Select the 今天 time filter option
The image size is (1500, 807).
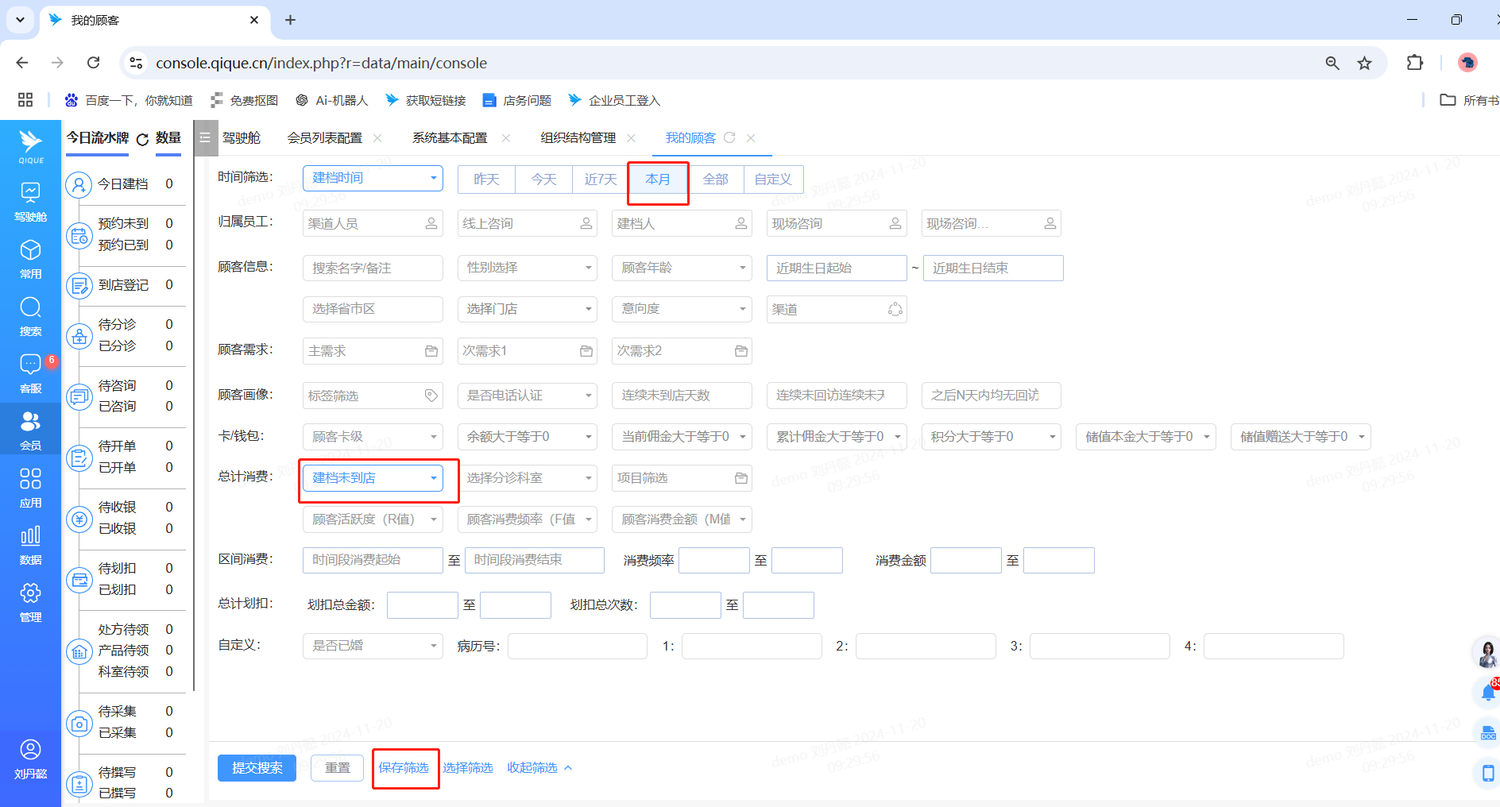pyautogui.click(x=543, y=179)
